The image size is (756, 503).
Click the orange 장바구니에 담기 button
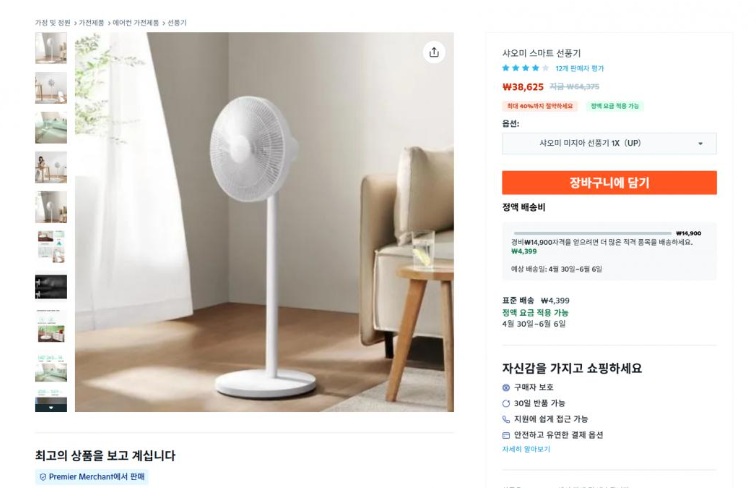[x=609, y=183]
